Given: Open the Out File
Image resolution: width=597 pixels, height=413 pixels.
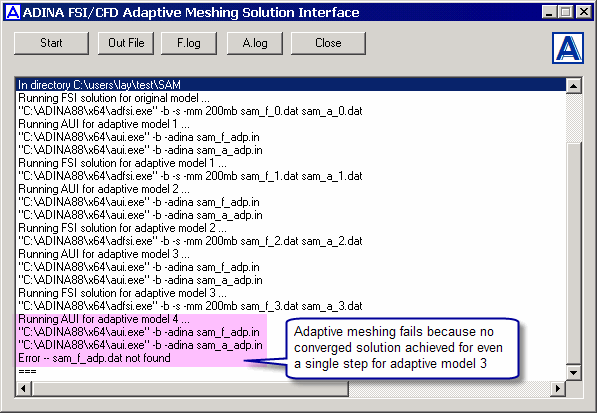Looking at the screenshot, I should [x=126, y=43].
